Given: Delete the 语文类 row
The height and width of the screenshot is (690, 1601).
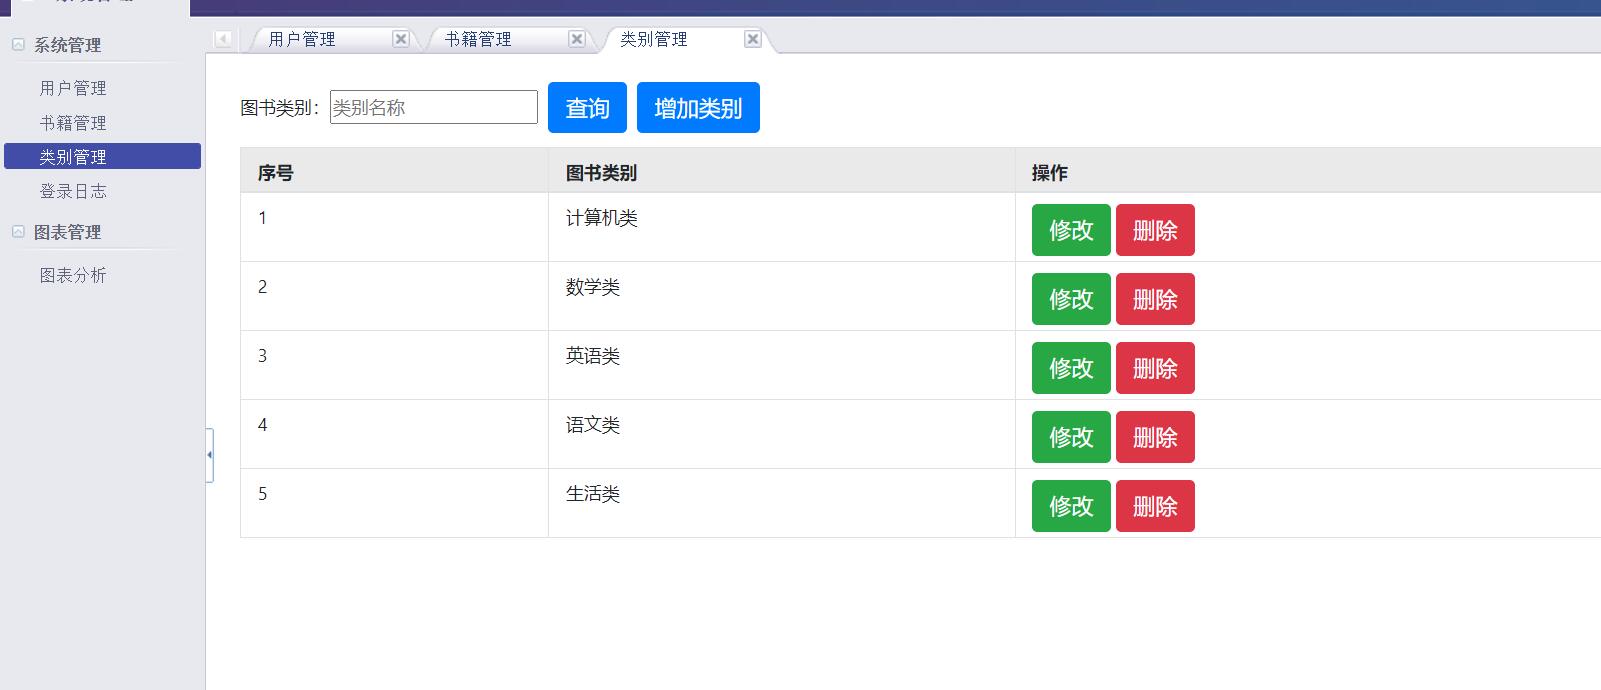Looking at the screenshot, I should tap(1155, 437).
